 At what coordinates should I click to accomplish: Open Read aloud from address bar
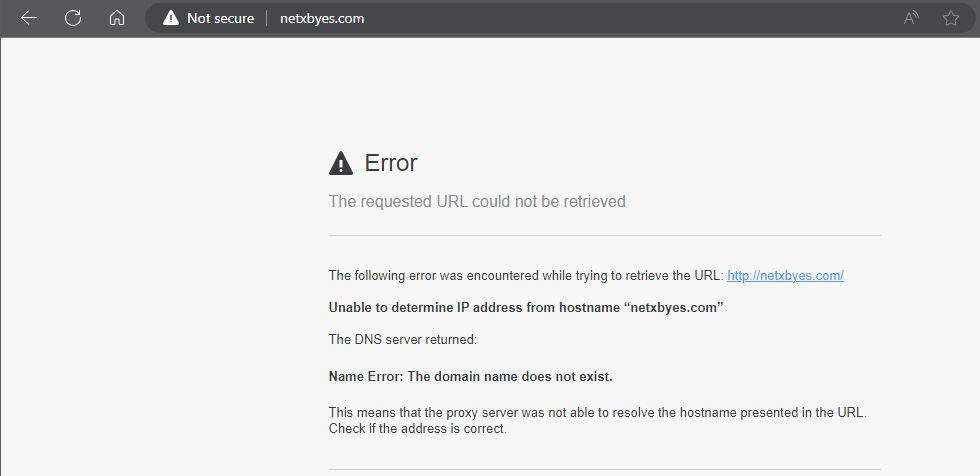pyautogui.click(x=911, y=18)
